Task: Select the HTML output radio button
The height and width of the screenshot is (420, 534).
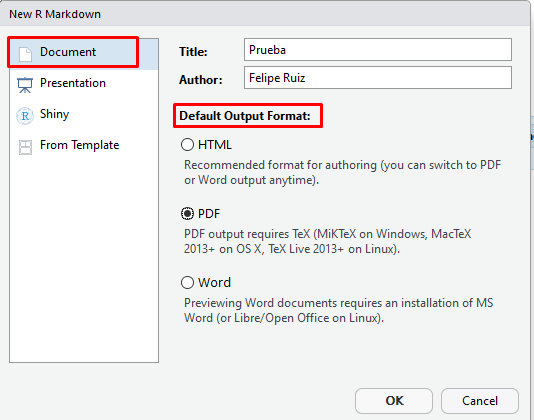Action: tap(187, 144)
